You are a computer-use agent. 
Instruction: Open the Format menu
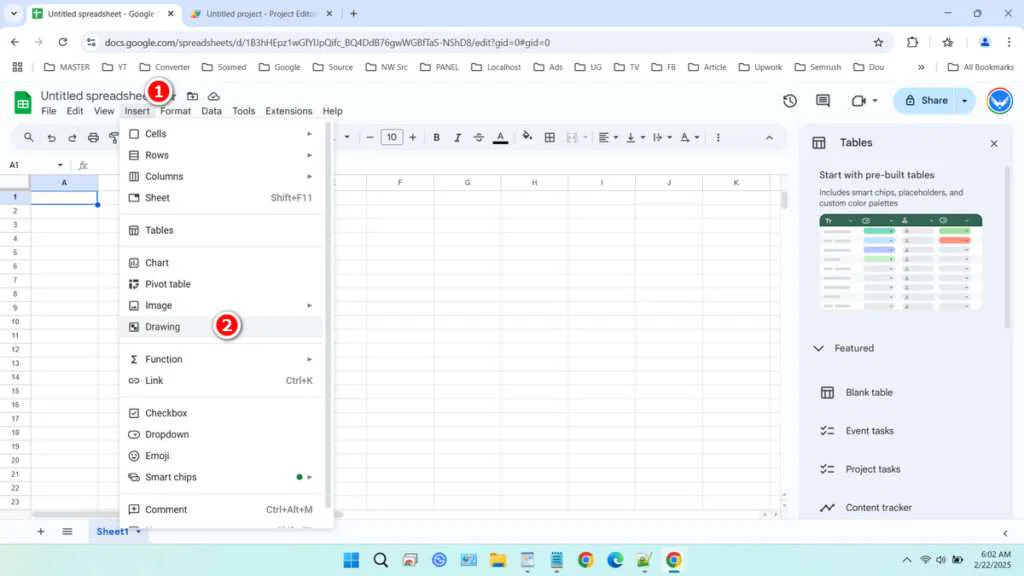tap(175, 111)
